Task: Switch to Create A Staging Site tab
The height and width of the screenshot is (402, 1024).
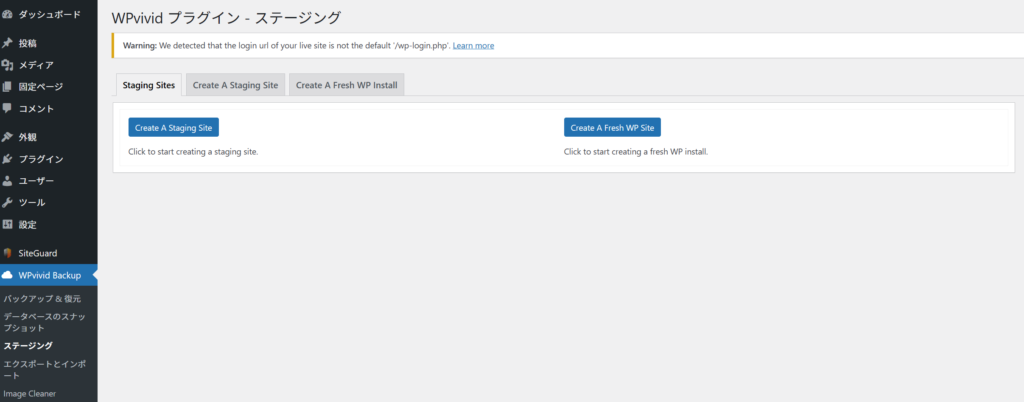Action: (x=235, y=86)
